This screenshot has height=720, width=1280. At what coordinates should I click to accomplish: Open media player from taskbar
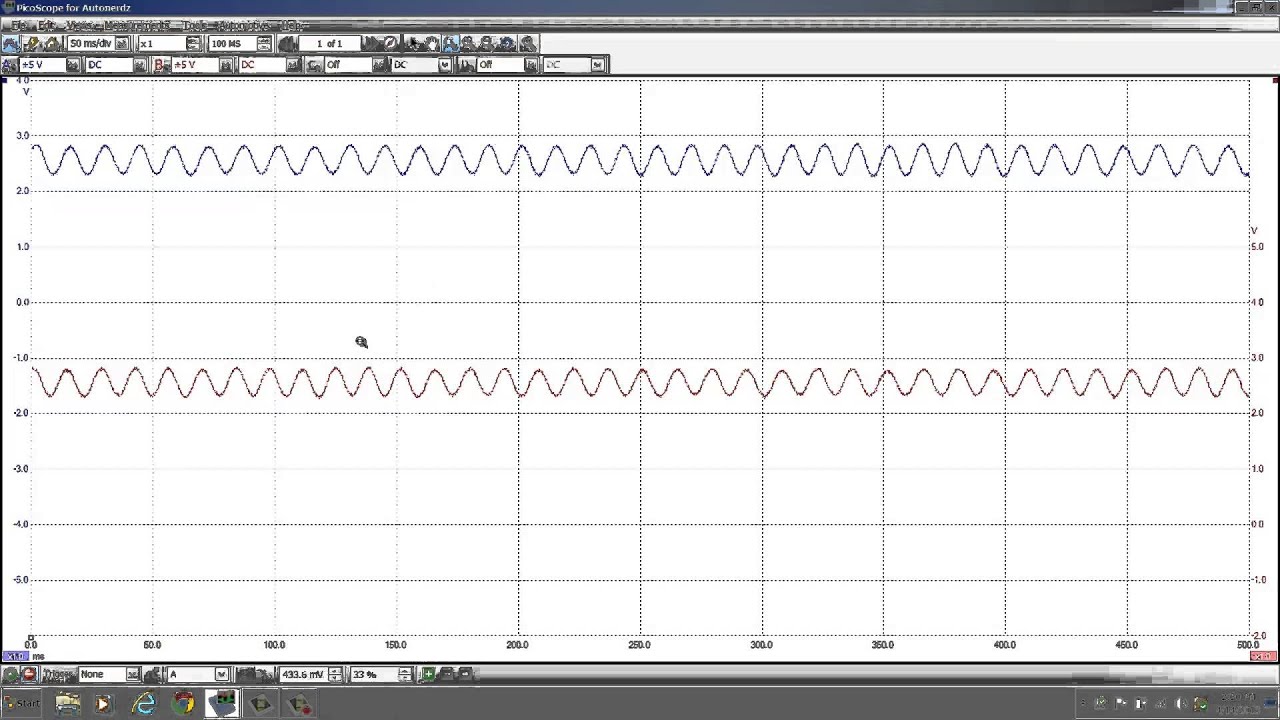(103, 703)
